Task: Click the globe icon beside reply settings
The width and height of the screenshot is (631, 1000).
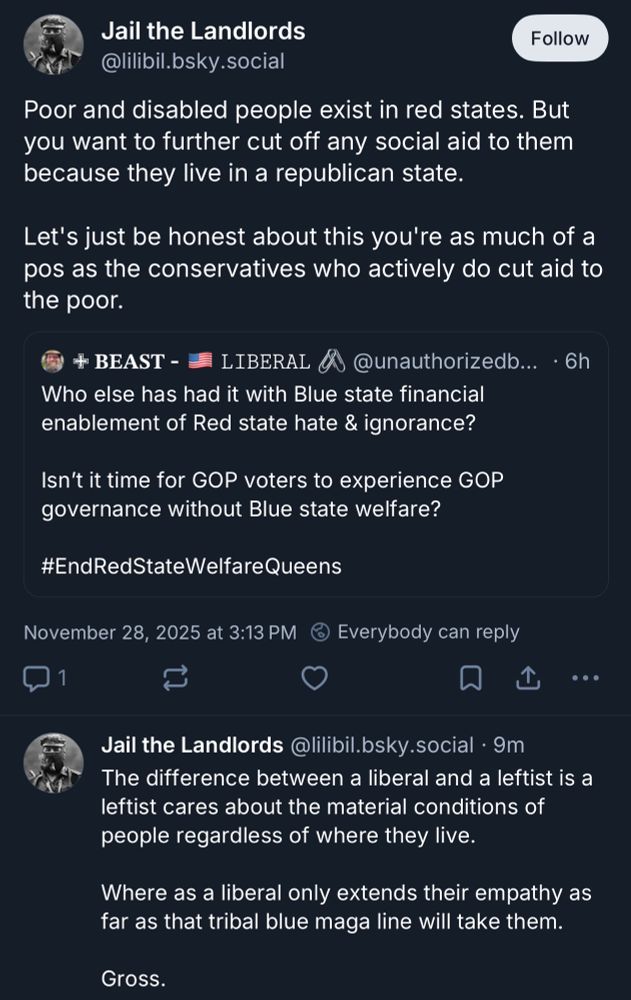Action: tap(320, 632)
